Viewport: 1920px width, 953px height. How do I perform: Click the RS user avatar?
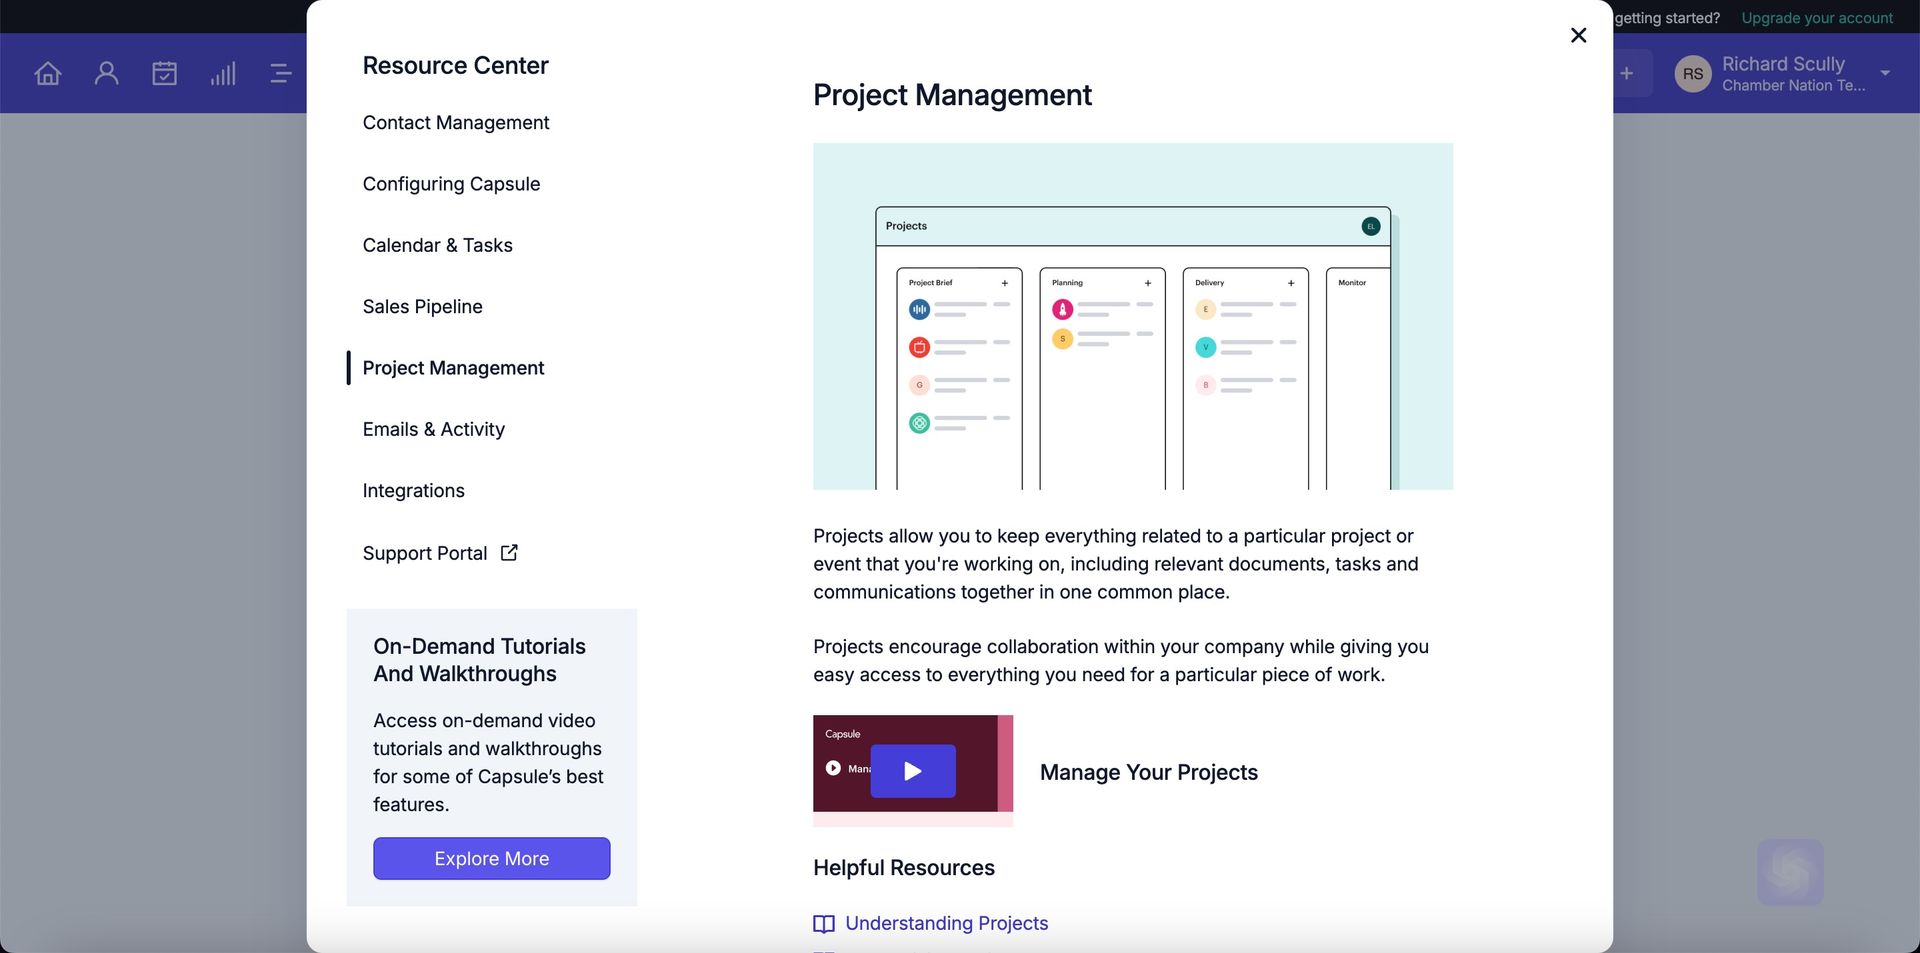[1693, 73]
